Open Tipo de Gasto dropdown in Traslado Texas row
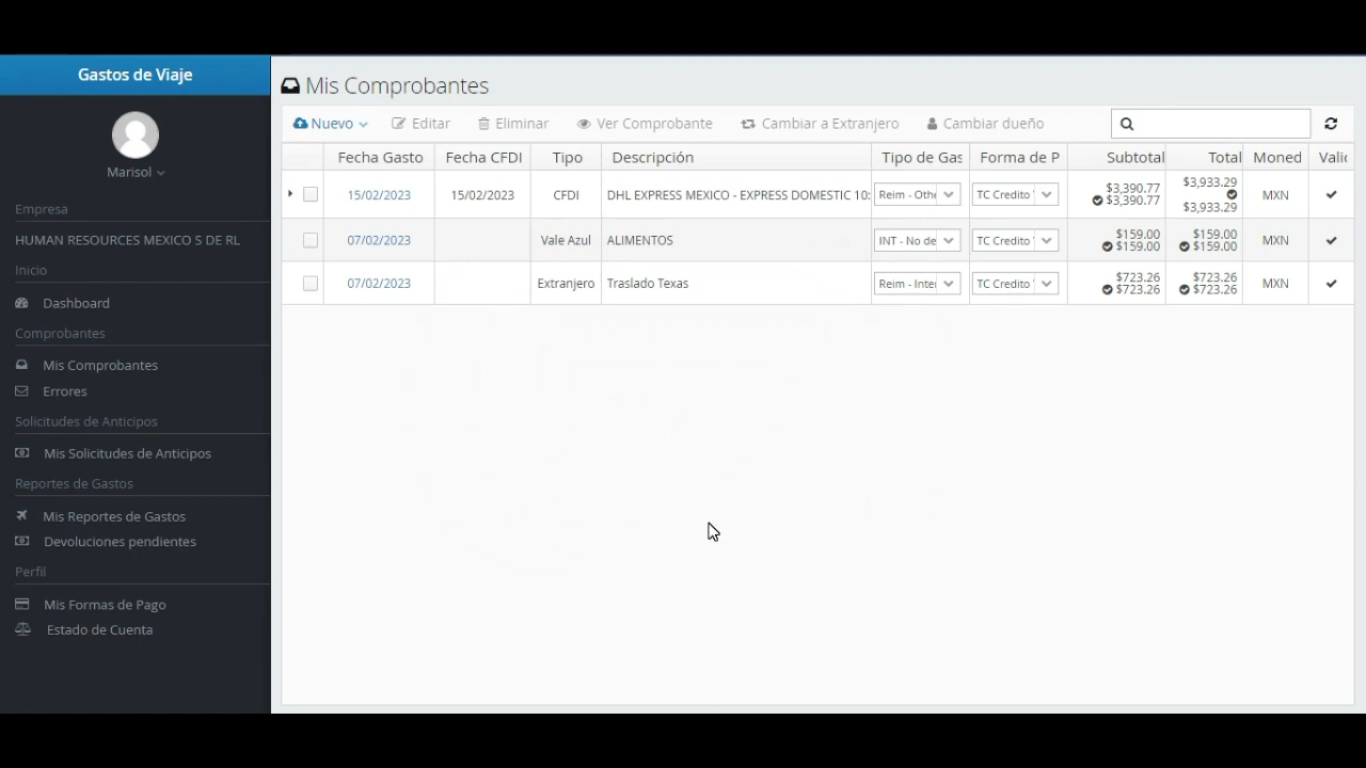 [x=917, y=283]
